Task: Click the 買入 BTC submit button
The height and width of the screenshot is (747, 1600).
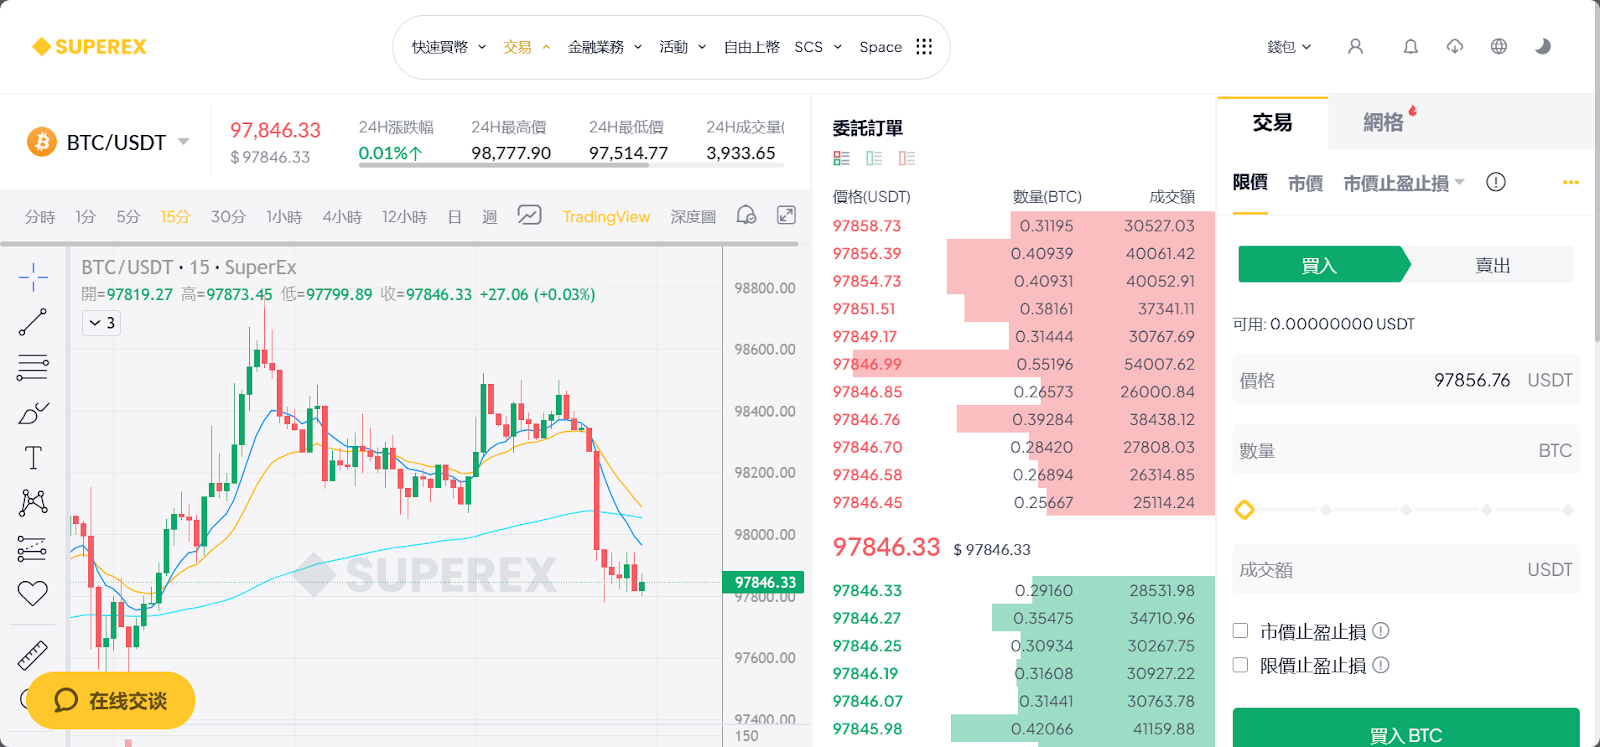Action: click(1406, 728)
